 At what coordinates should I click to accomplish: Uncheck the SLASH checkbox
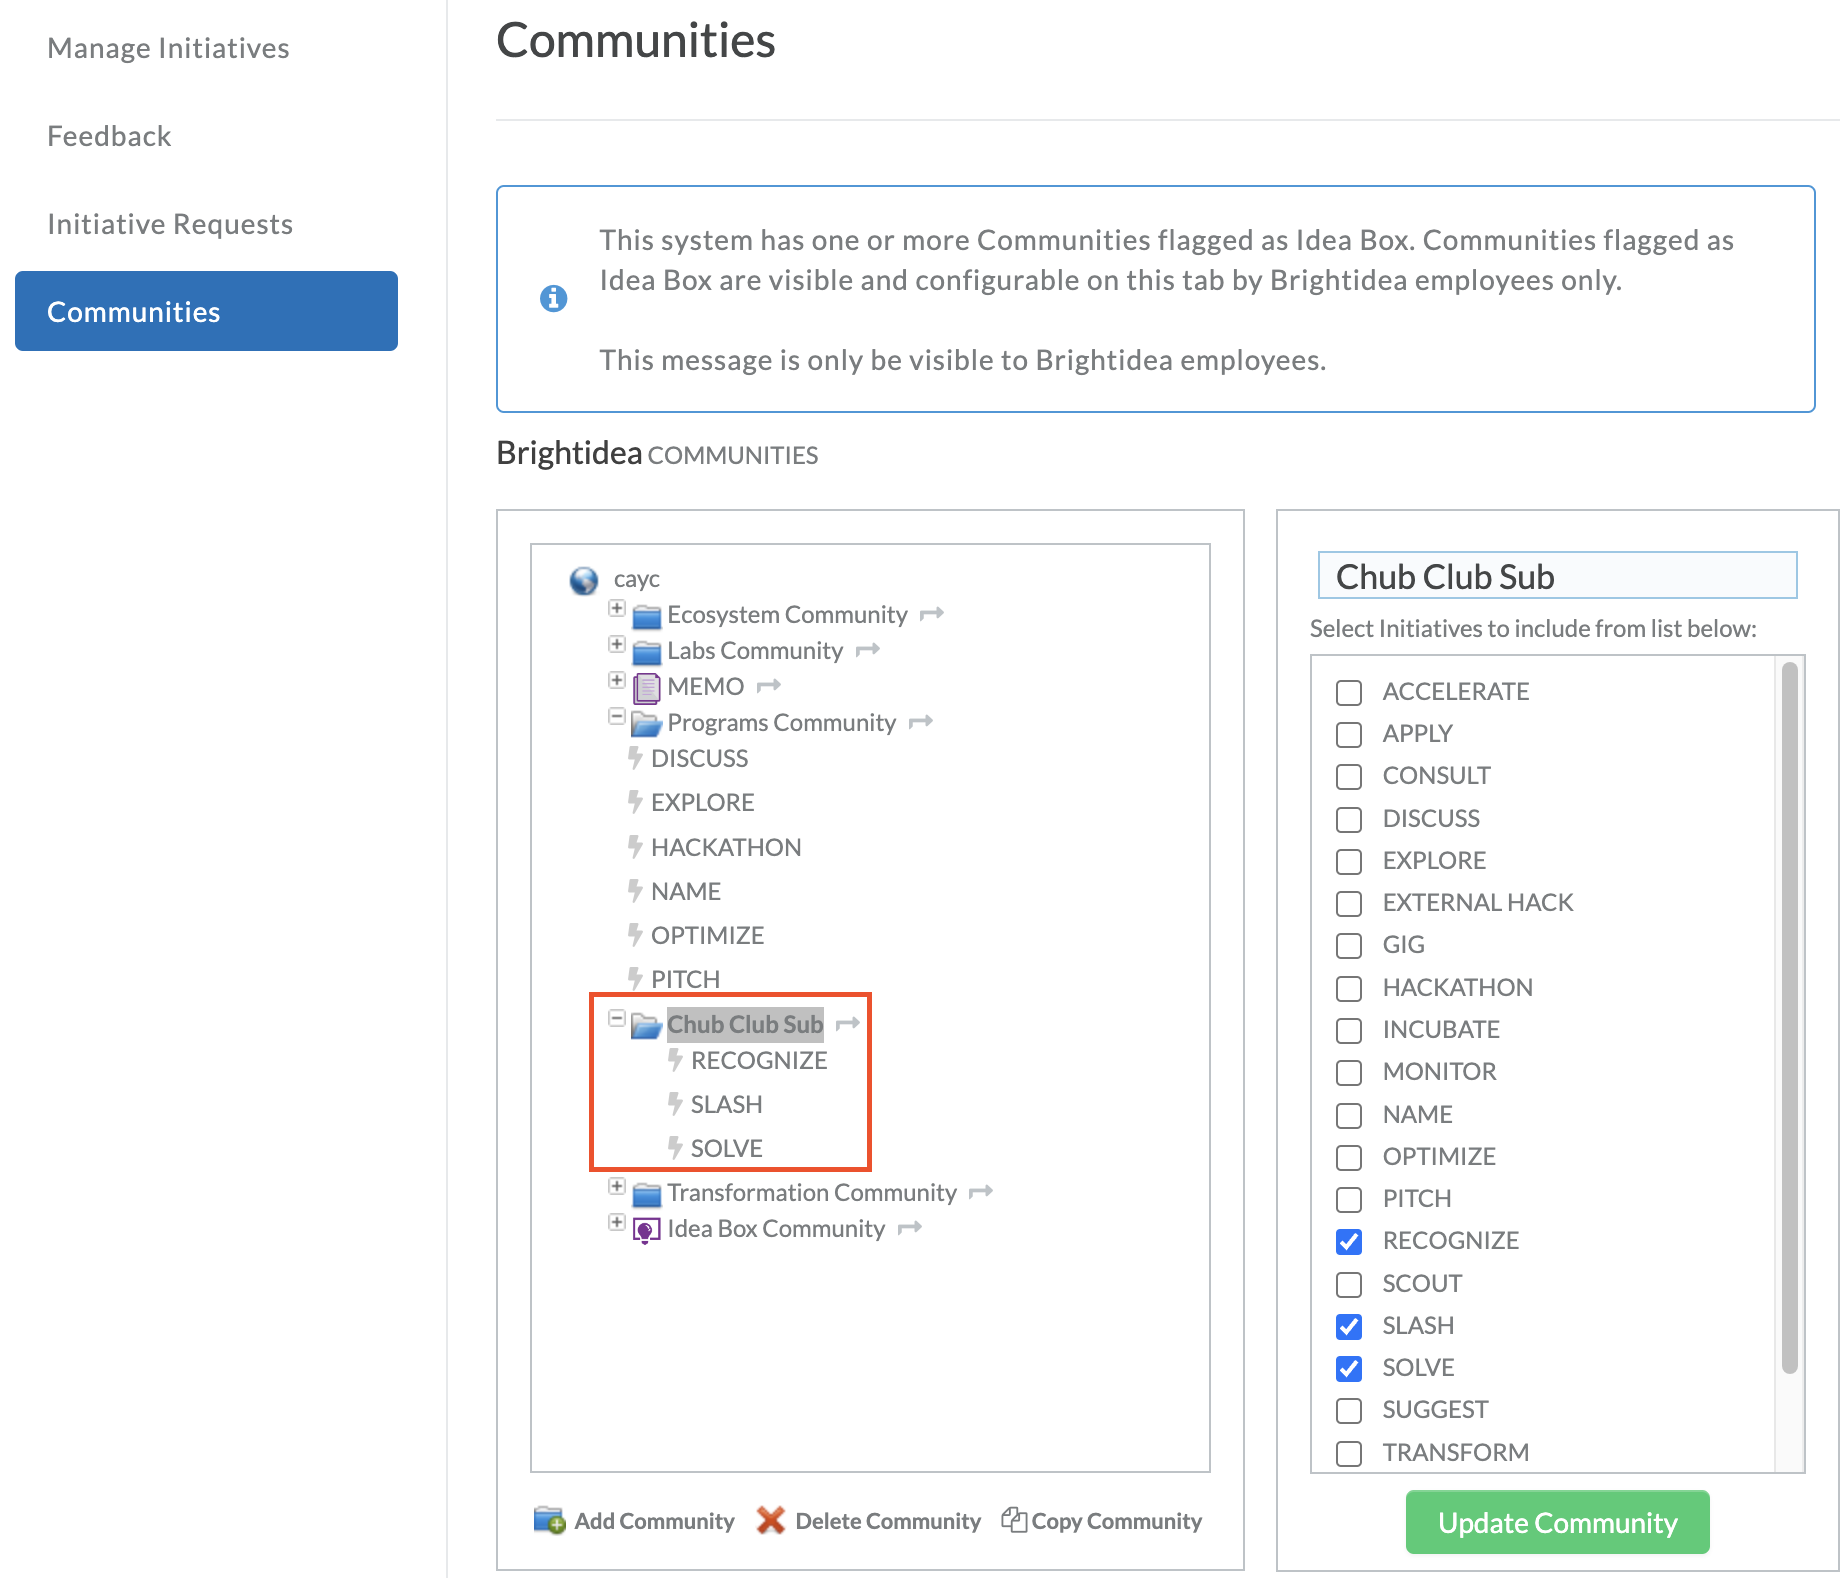1349,1327
